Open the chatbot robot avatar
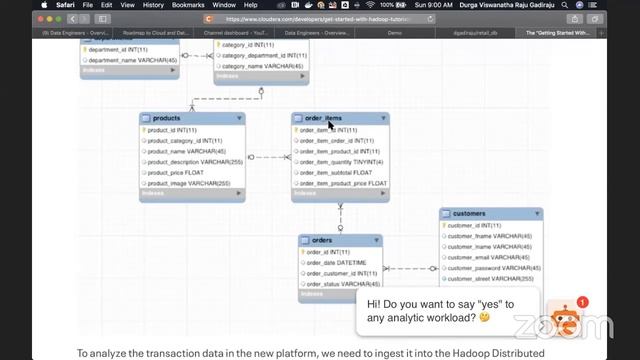 [x=564, y=320]
